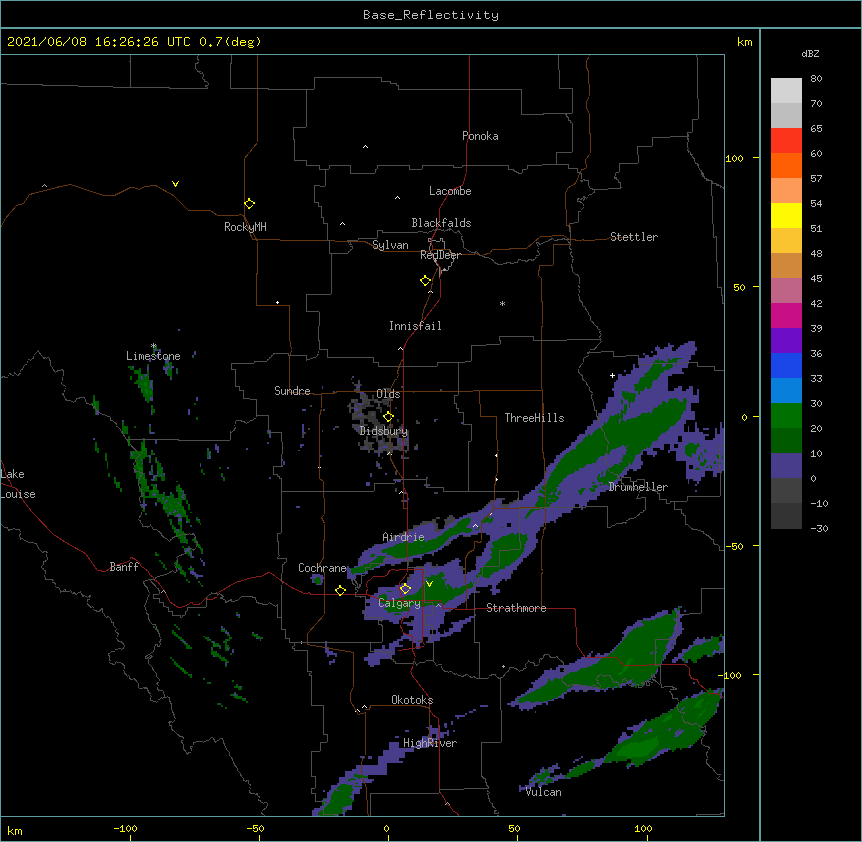
Task: Click the yellow V marker northwest of RockyMH
Action: point(175,184)
